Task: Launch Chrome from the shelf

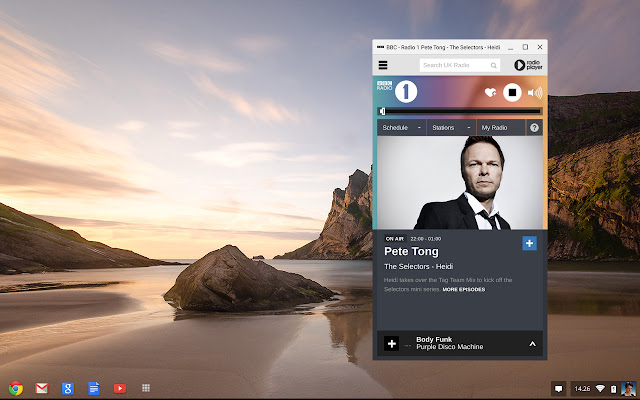Action: (16, 388)
